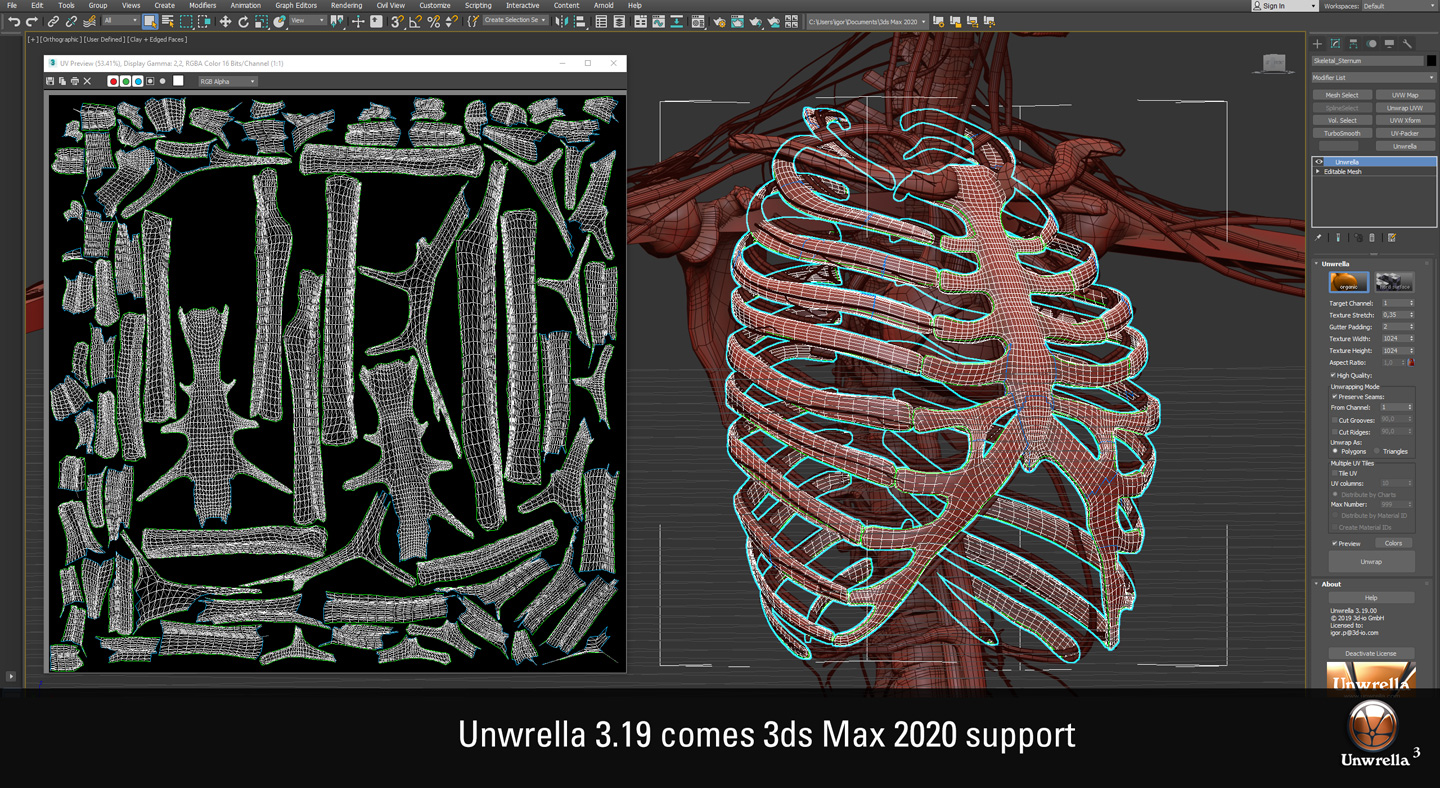Click the Deactivate License button
This screenshot has width=1440, height=788.
point(1371,654)
